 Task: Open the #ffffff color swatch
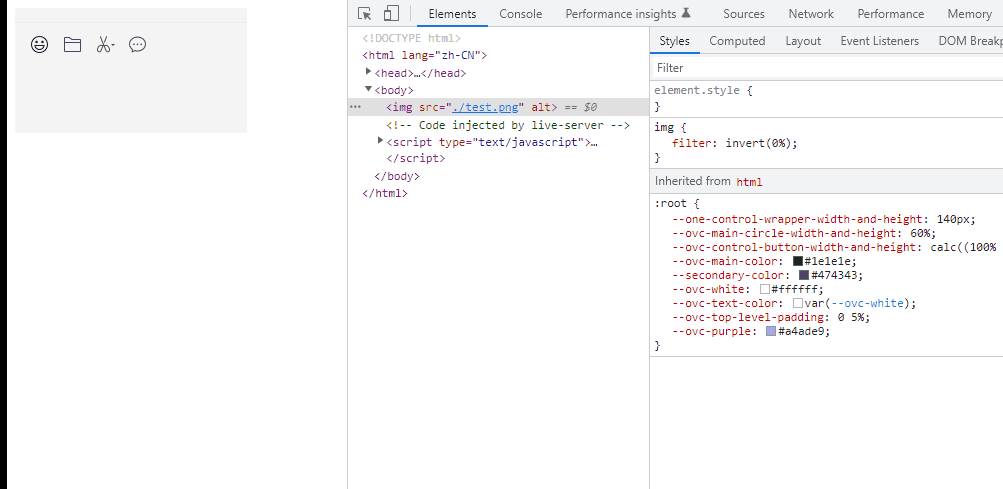tap(764, 289)
